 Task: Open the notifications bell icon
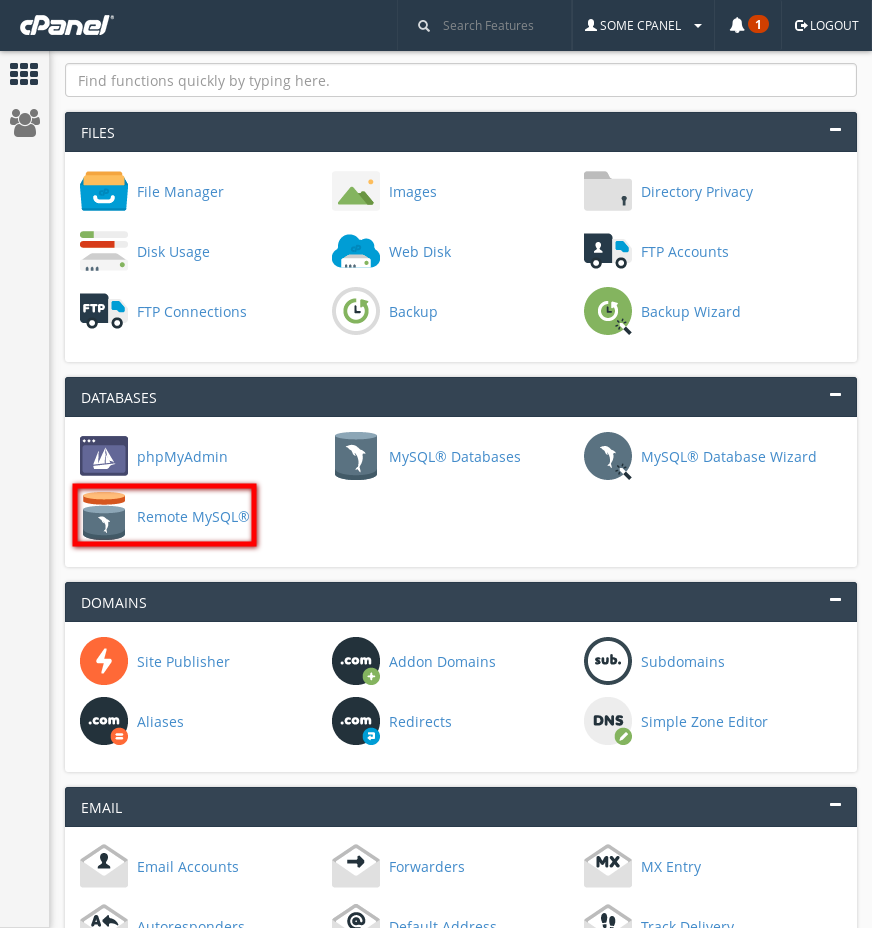pyautogui.click(x=737, y=25)
